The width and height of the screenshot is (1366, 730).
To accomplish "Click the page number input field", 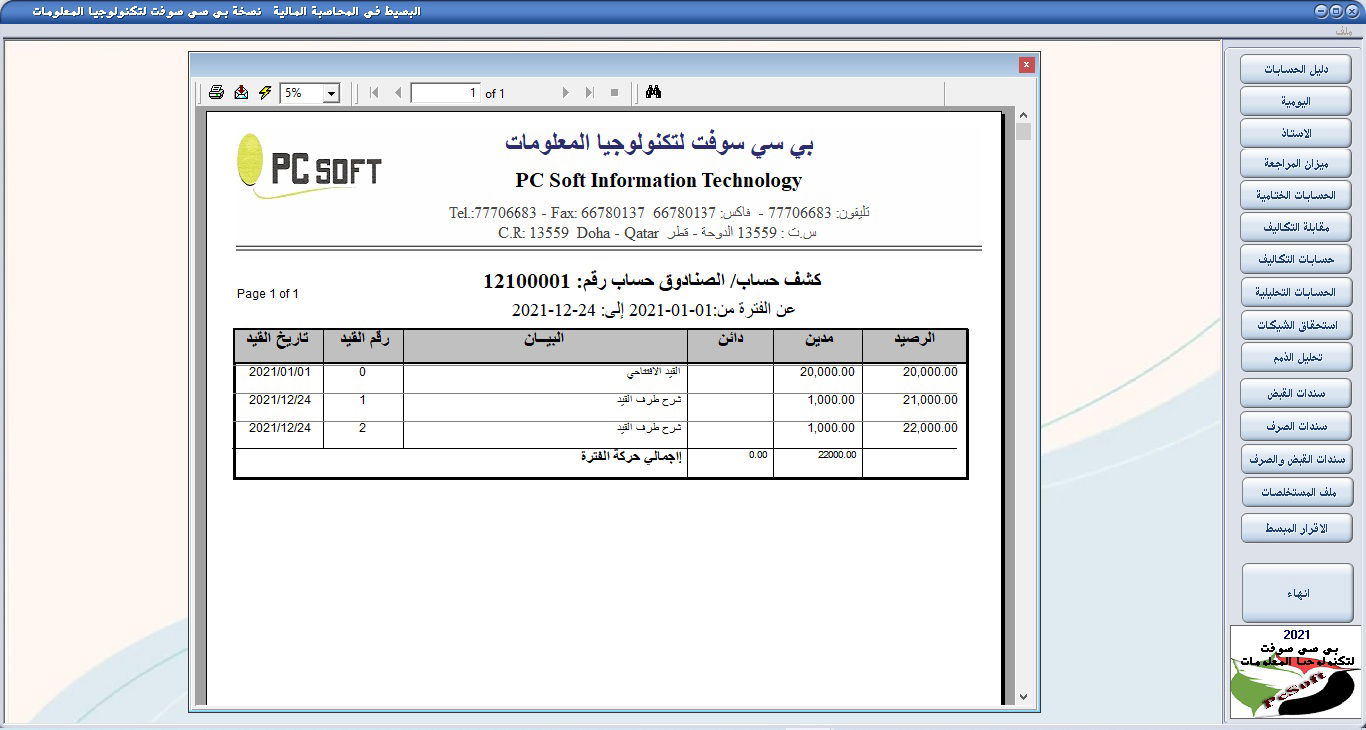I will click(445, 93).
